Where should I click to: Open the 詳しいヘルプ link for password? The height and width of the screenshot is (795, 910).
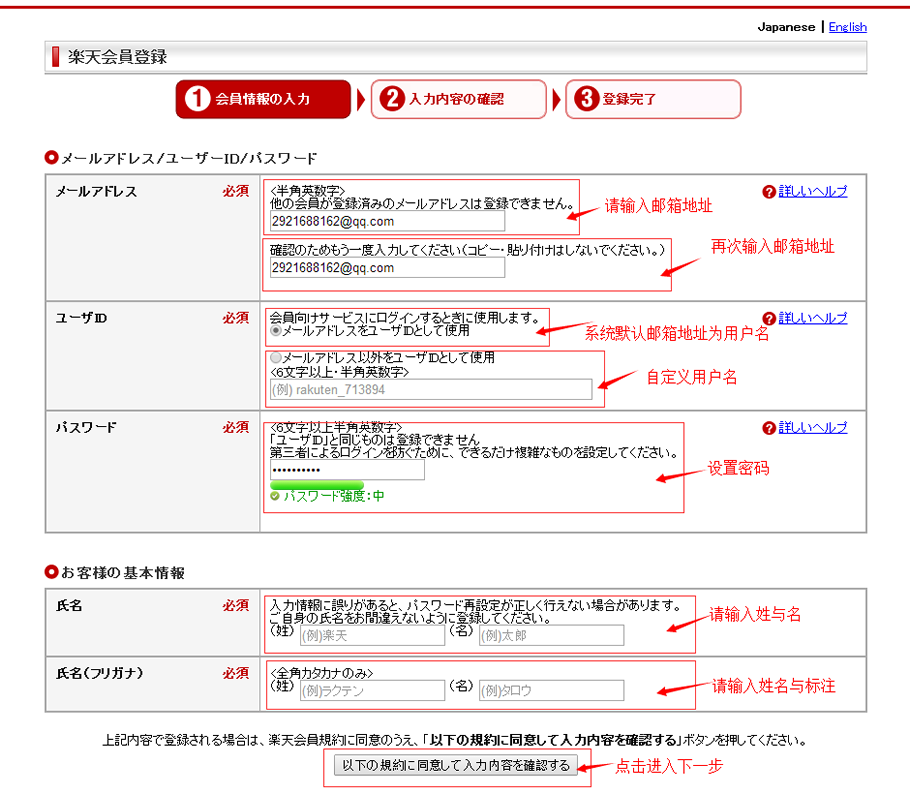812,428
